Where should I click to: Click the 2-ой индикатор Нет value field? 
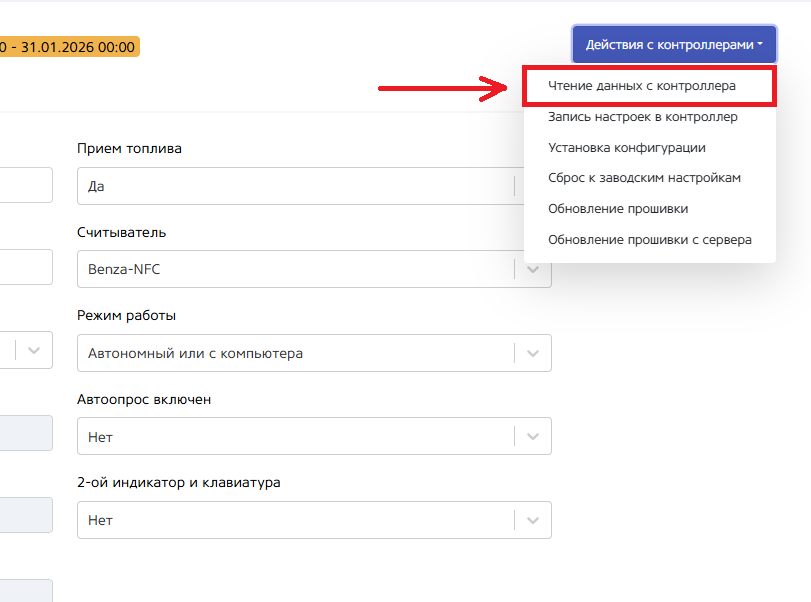[x=295, y=520]
